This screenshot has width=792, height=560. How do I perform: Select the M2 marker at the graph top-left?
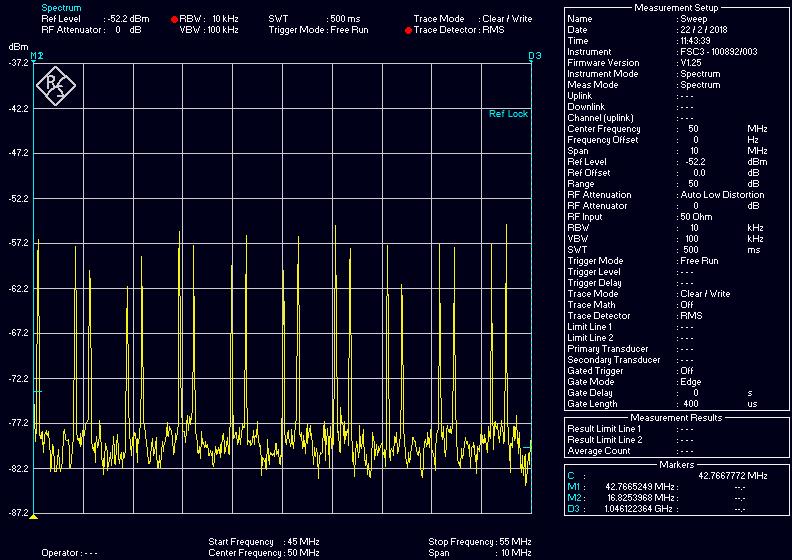point(37,56)
